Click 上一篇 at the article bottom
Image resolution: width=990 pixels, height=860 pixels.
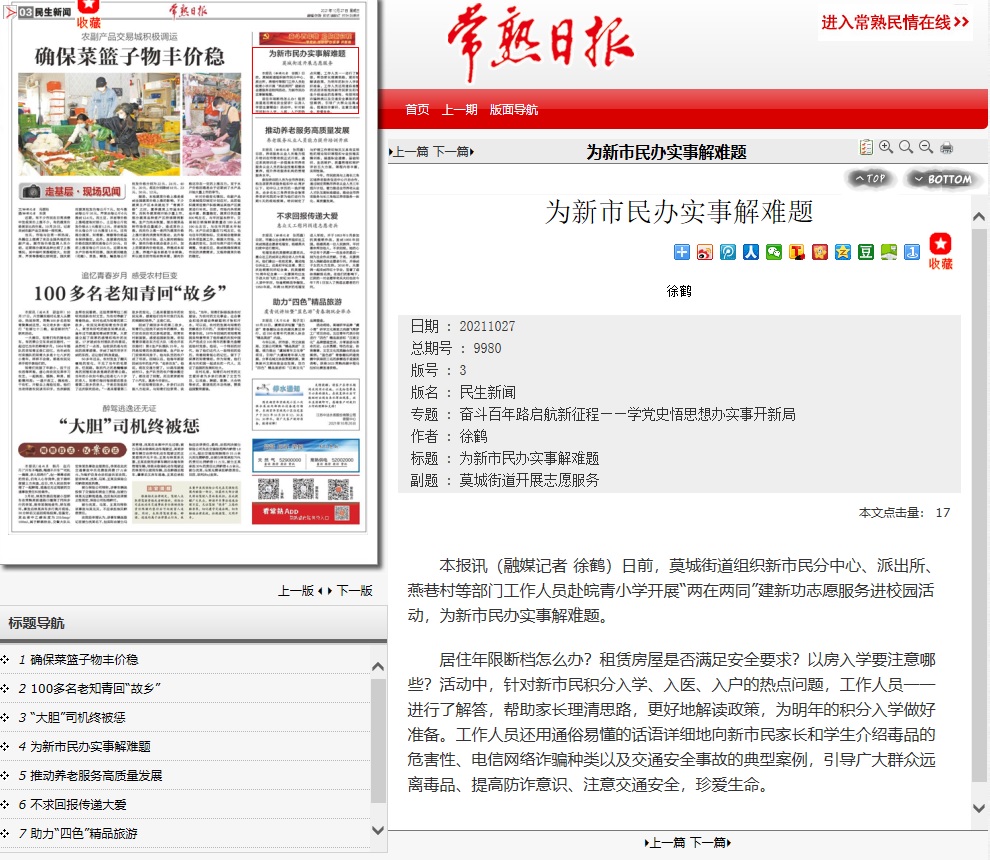(x=665, y=842)
